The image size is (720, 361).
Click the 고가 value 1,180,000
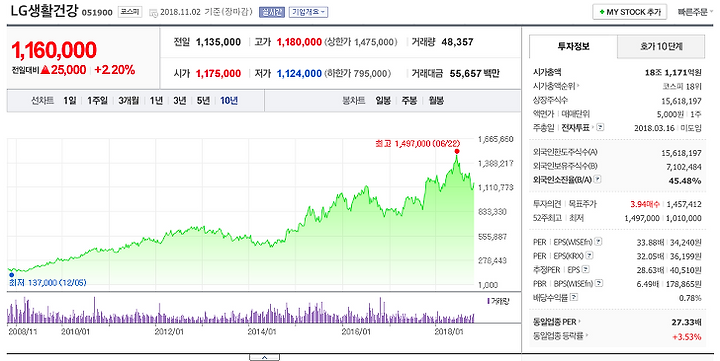(299, 42)
